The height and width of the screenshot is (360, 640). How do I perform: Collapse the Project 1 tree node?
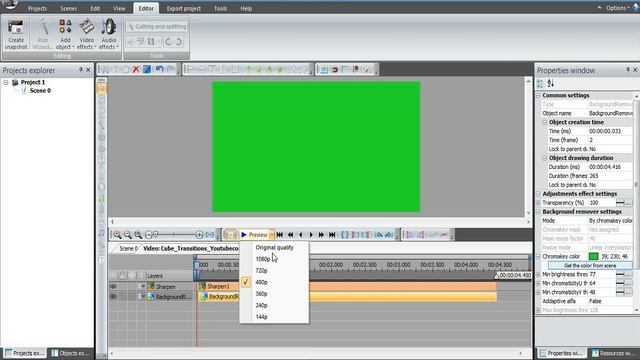pos(6,82)
